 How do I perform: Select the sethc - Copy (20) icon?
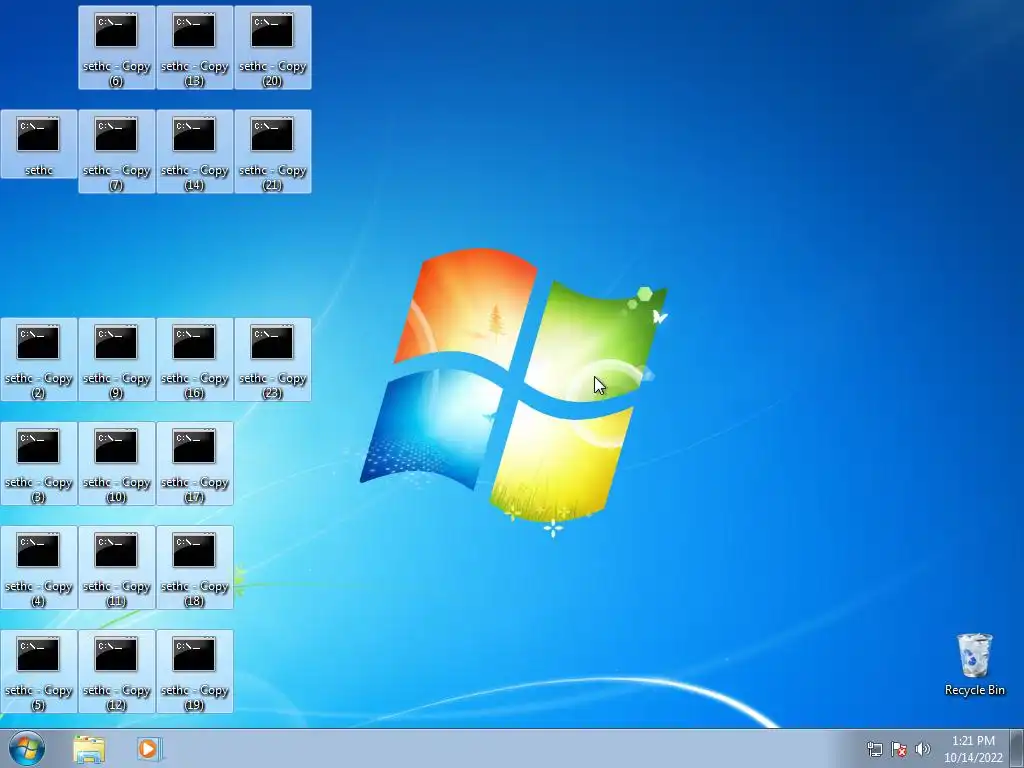pyautogui.click(x=272, y=48)
